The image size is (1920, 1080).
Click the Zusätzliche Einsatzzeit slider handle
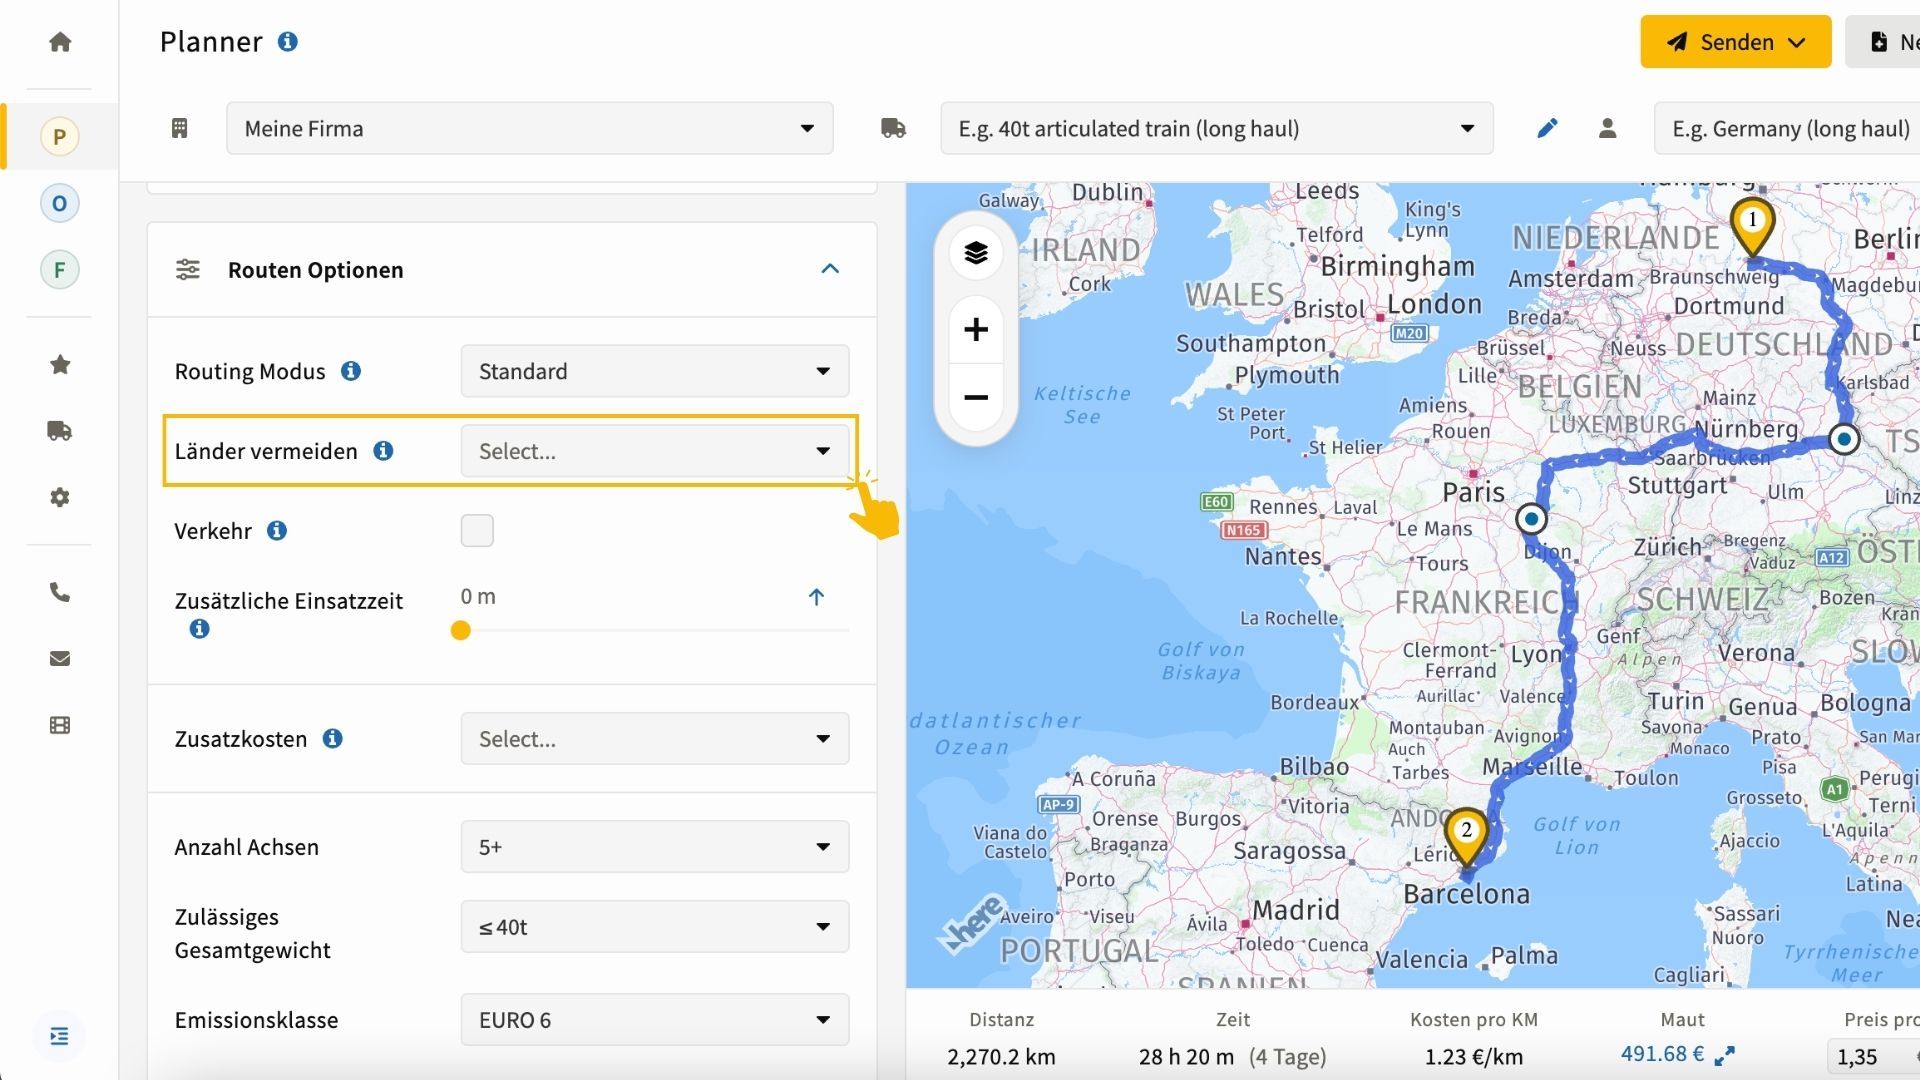pyautogui.click(x=461, y=631)
